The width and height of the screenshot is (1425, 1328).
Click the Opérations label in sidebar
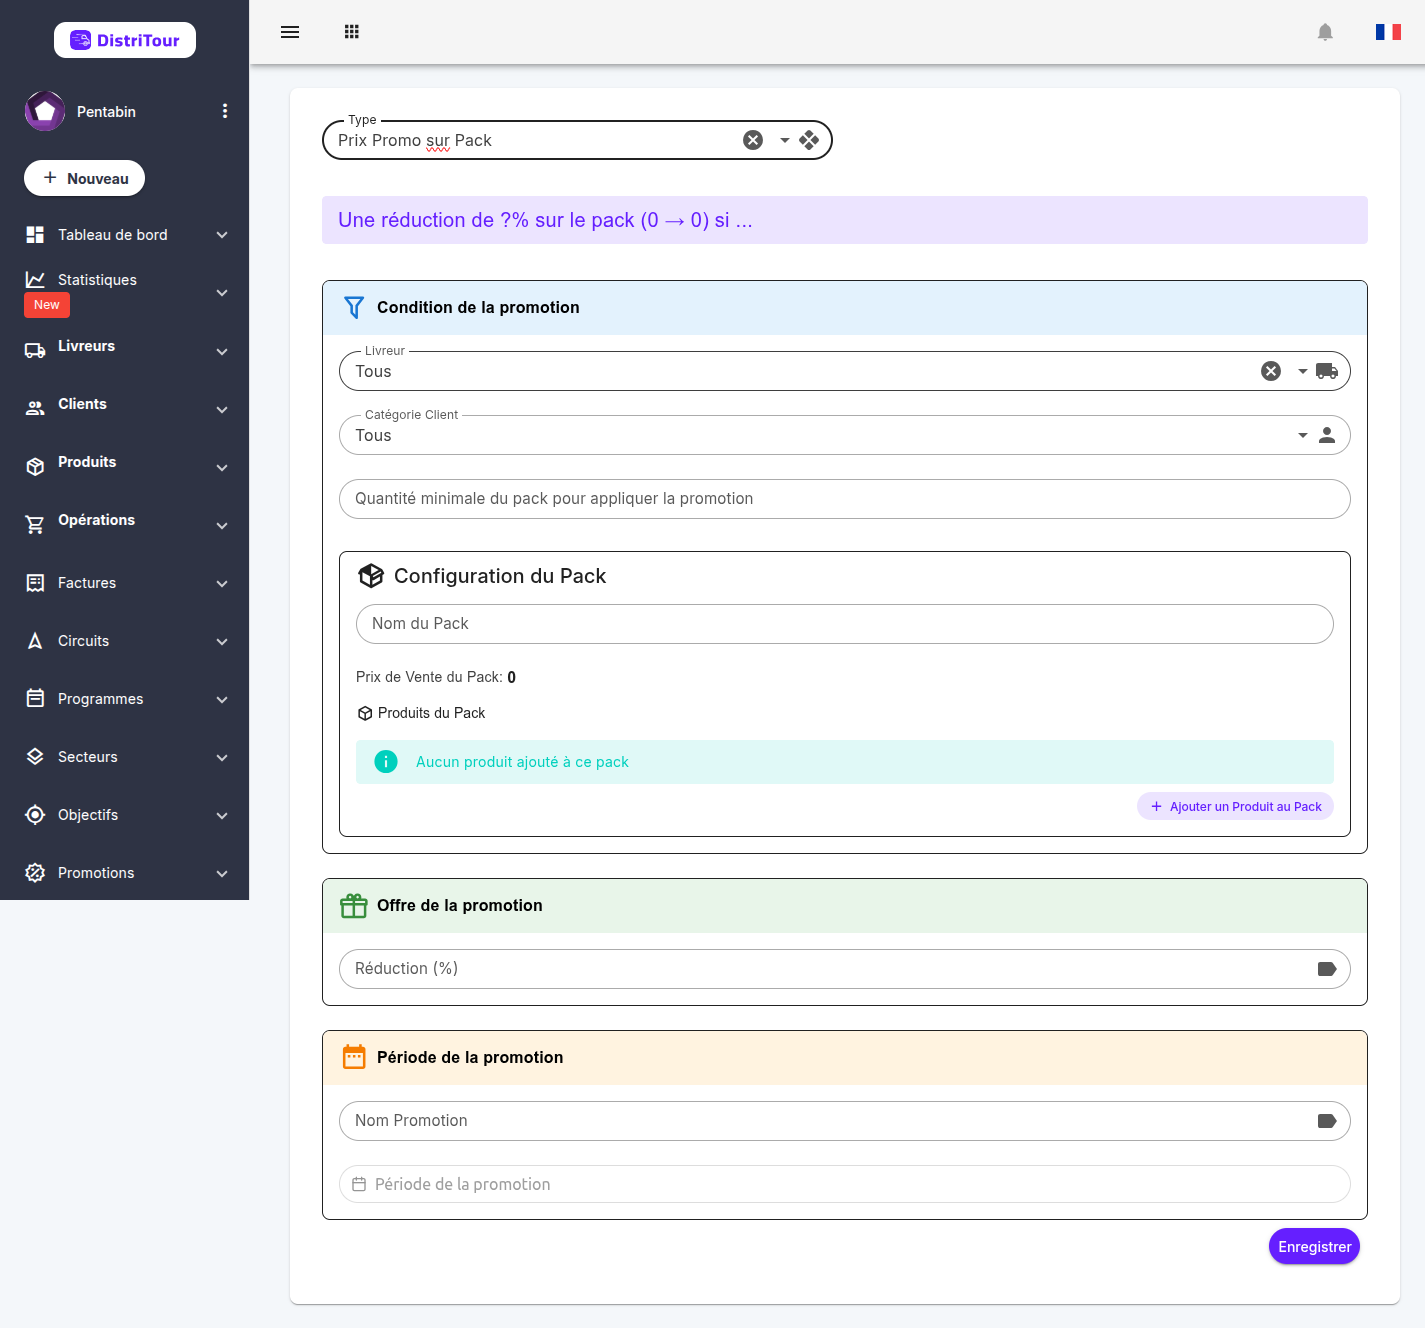point(96,520)
